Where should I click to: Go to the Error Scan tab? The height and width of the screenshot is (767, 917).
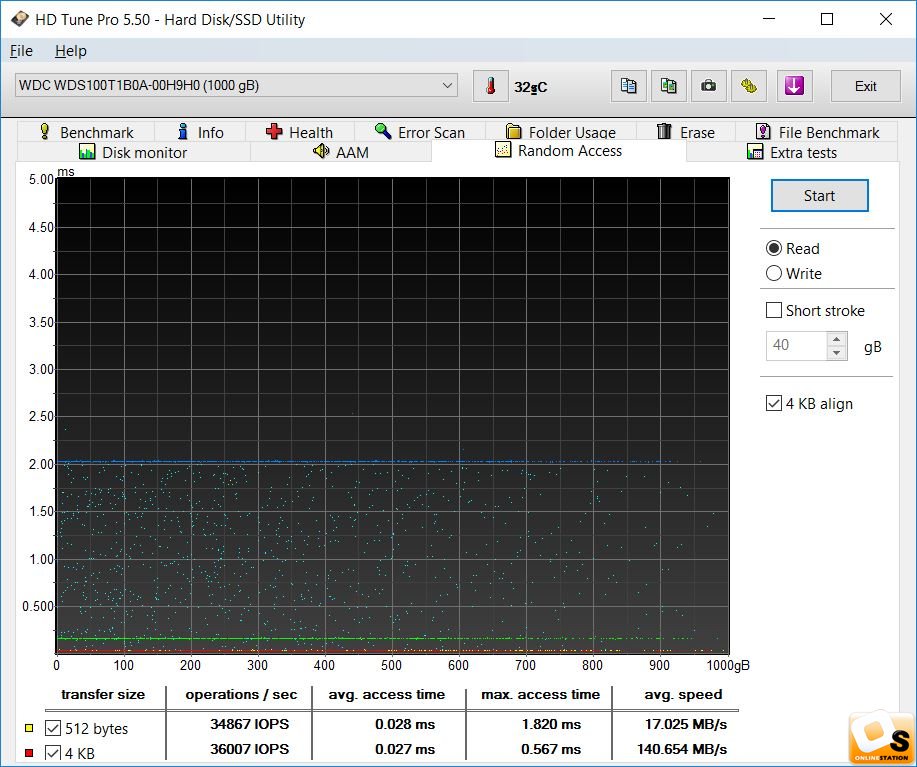tap(420, 132)
